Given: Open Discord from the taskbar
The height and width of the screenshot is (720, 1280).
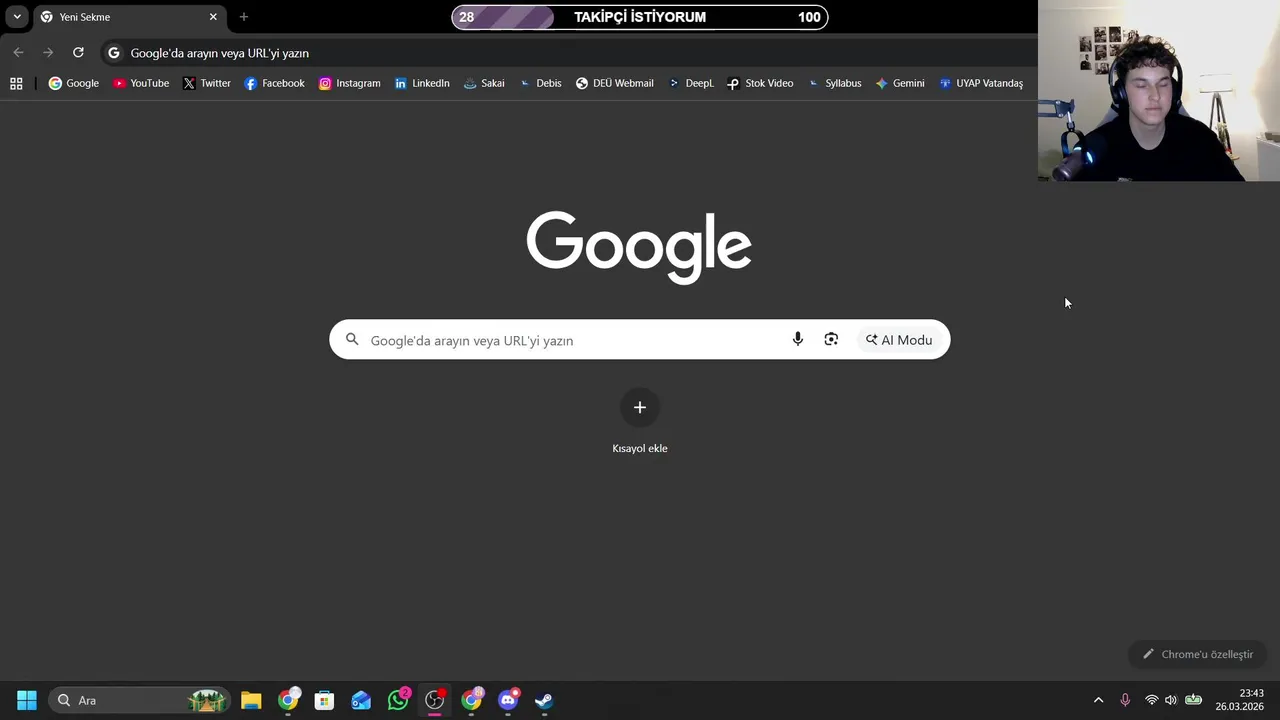Looking at the screenshot, I should (508, 700).
